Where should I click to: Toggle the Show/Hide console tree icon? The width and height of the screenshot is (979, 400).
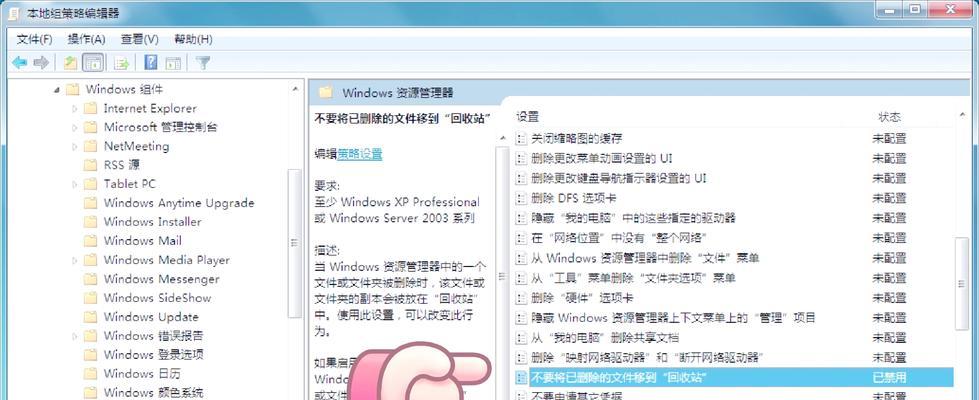tap(93, 62)
